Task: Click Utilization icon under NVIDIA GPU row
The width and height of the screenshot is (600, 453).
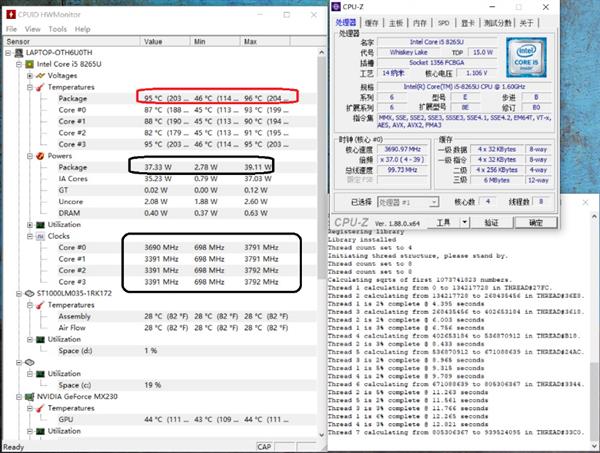Action: click(x=40, y=431)
